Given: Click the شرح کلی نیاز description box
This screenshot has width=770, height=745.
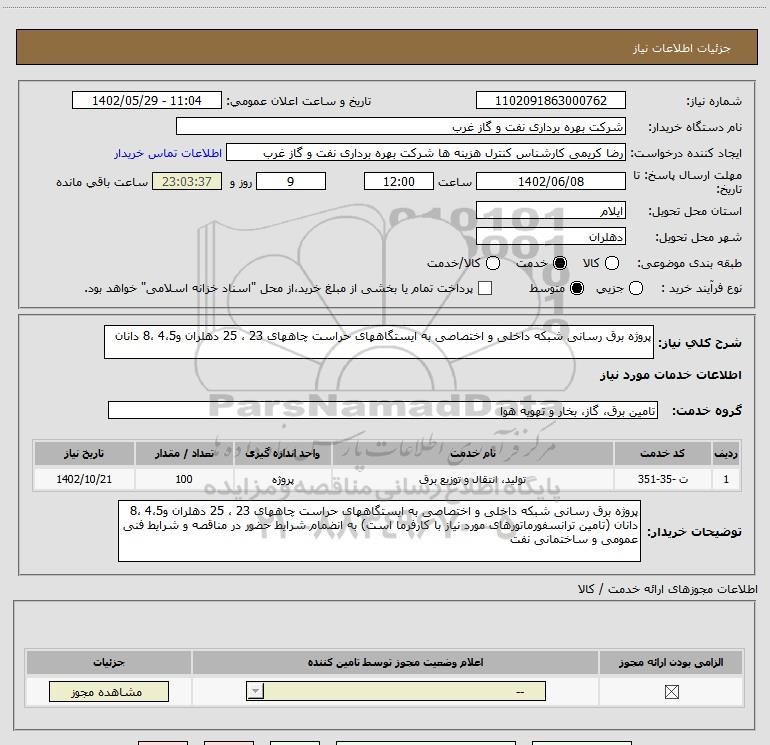Looking at the screenshot, I should tap(379, 342).
